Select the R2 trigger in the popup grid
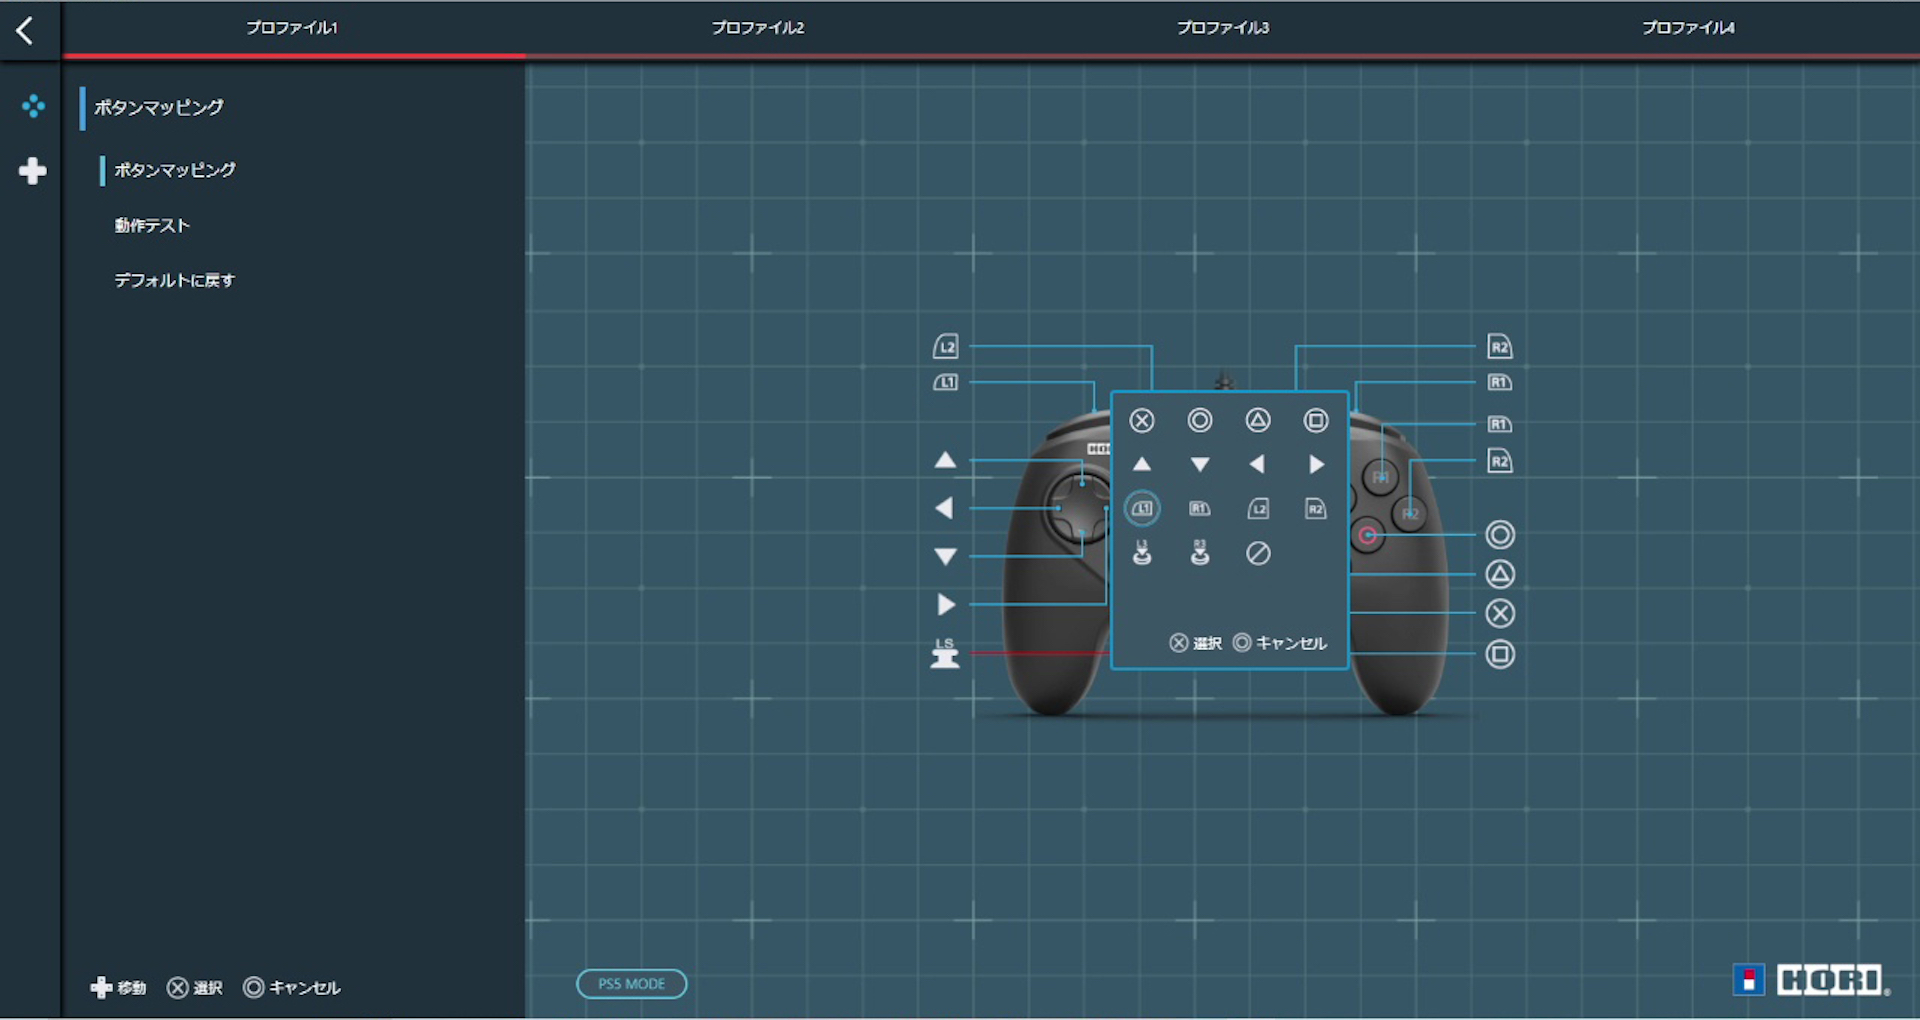Screen dimensions: 1920x1020 [1315, 509]
